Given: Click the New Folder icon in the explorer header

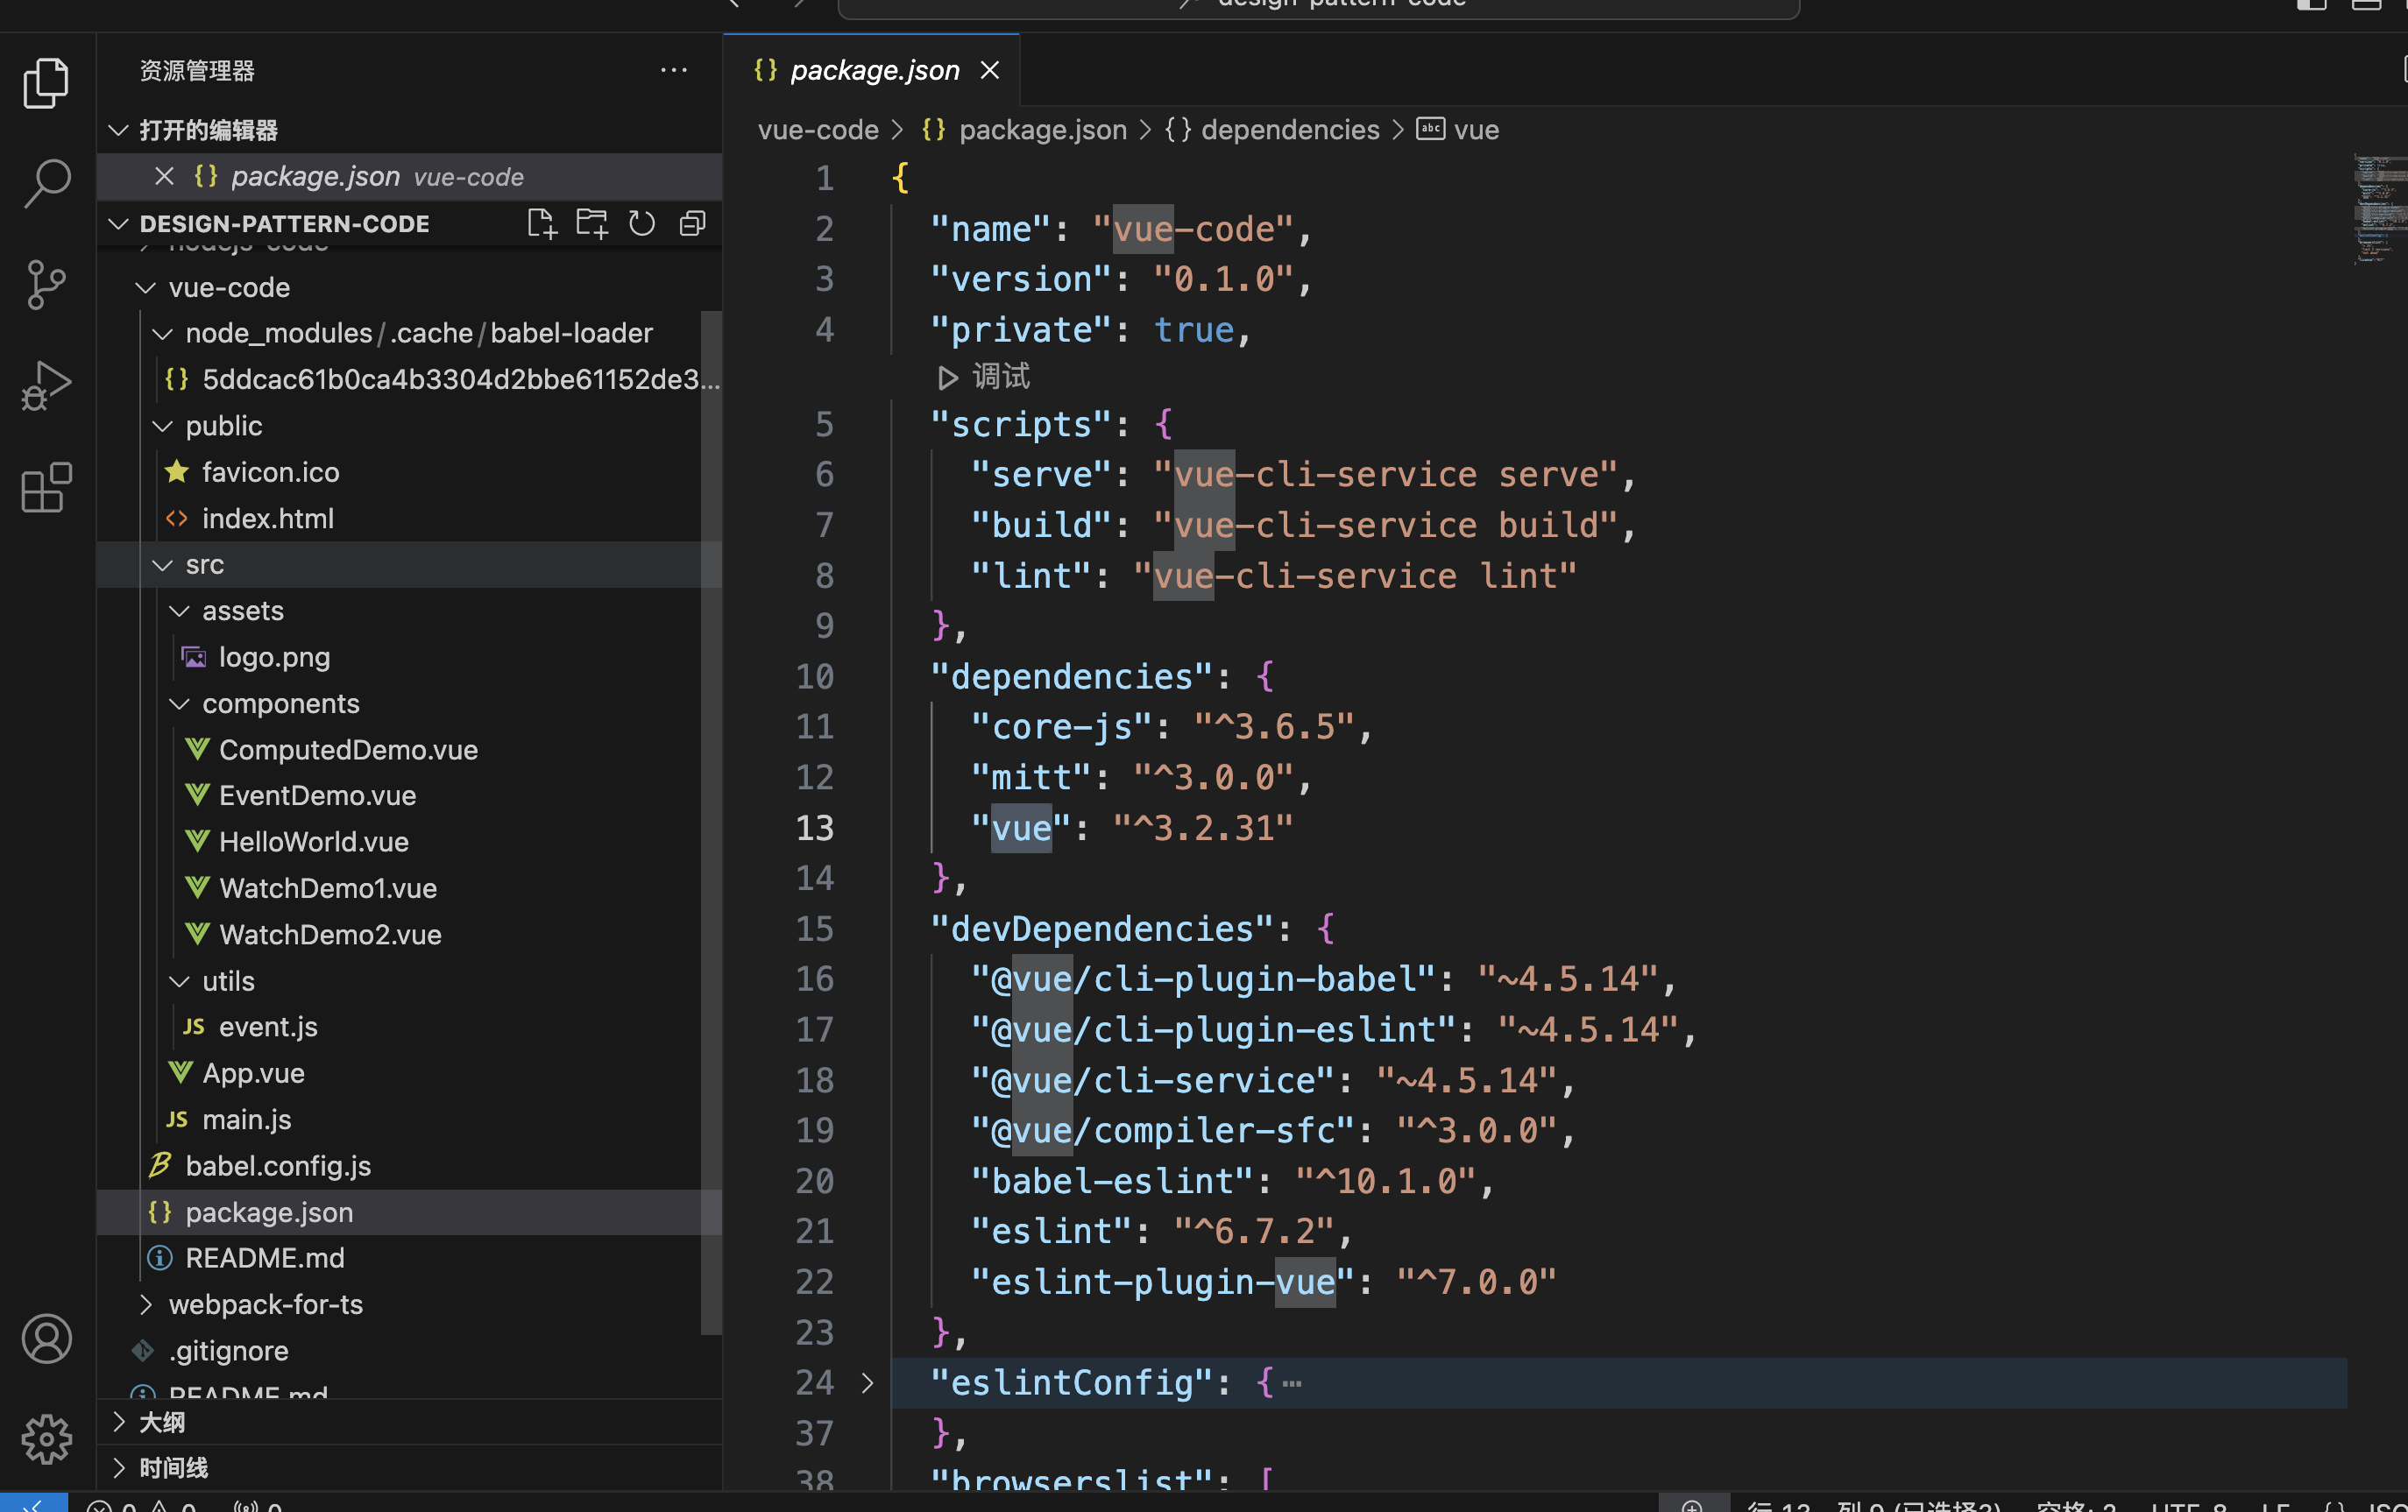Looking at the screenshot, I should click(592, 223).
